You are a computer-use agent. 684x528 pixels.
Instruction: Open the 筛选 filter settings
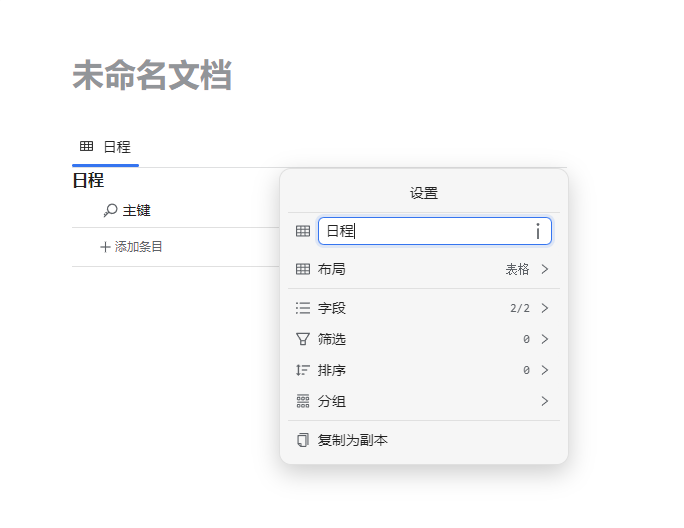pyautogui.click(x=332, y=339)
